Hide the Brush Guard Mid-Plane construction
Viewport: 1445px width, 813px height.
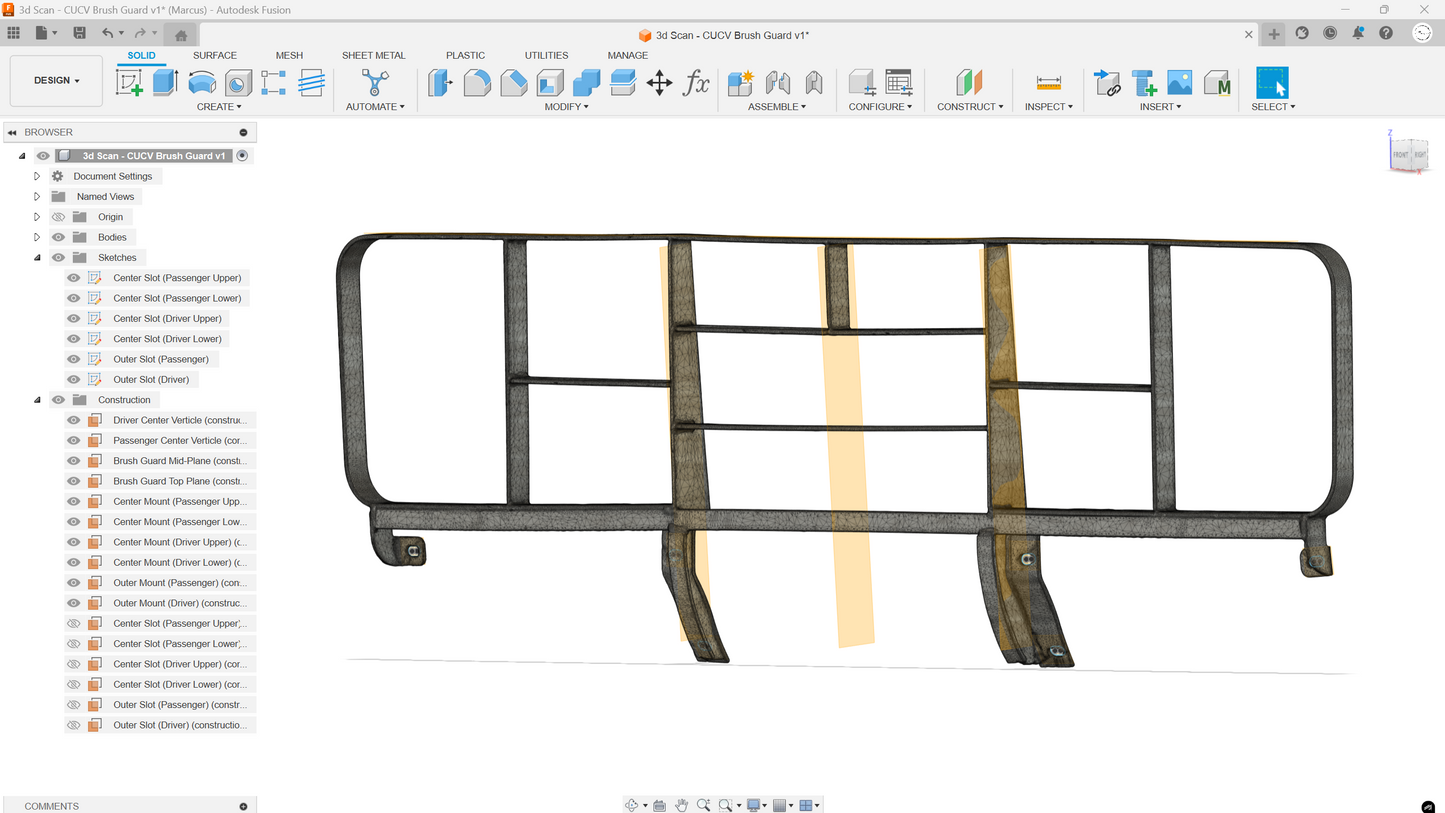point(74,461)
